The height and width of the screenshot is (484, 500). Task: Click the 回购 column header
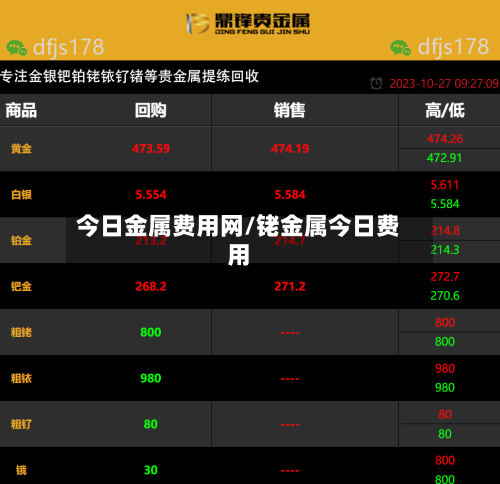(x=151, y=110)
